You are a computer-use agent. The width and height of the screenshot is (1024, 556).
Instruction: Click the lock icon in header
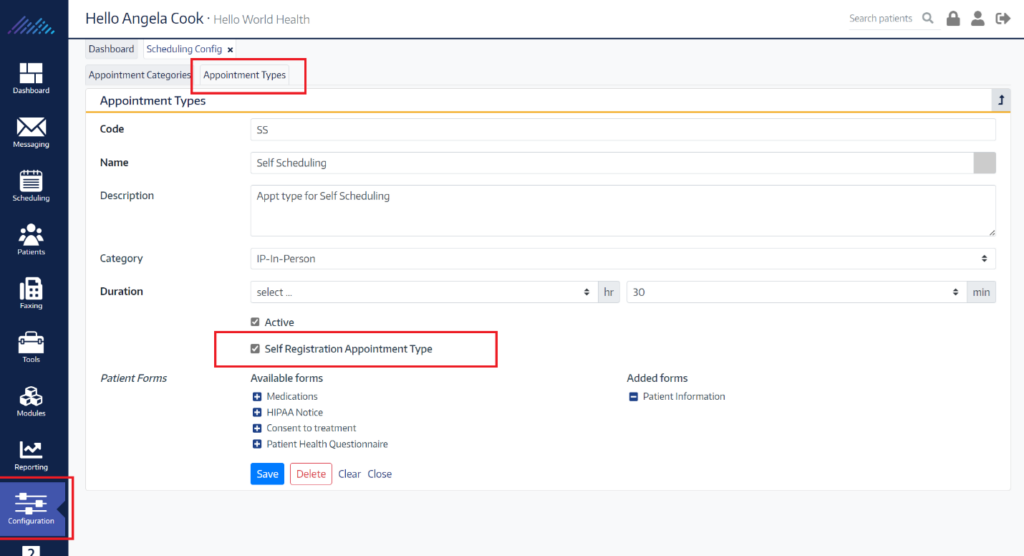tap(953, 18)
